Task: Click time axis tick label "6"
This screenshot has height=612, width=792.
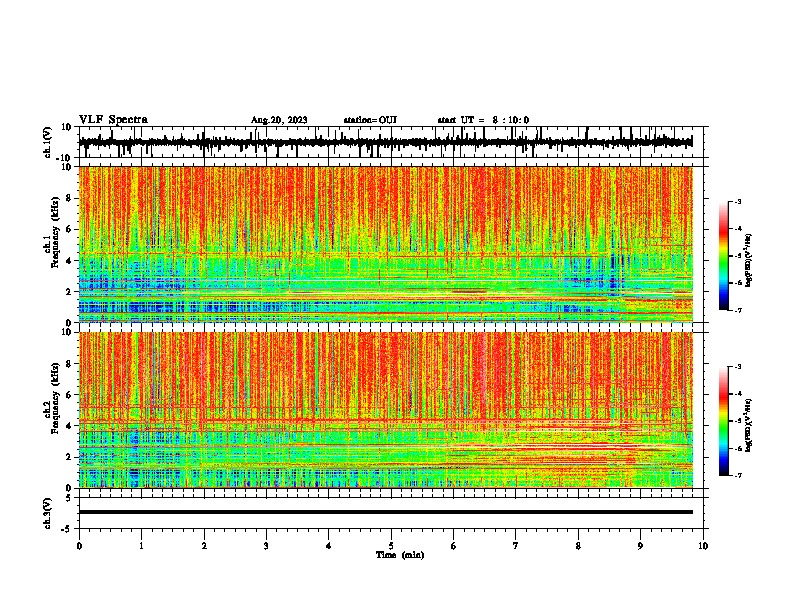Action: pos(454,546)
